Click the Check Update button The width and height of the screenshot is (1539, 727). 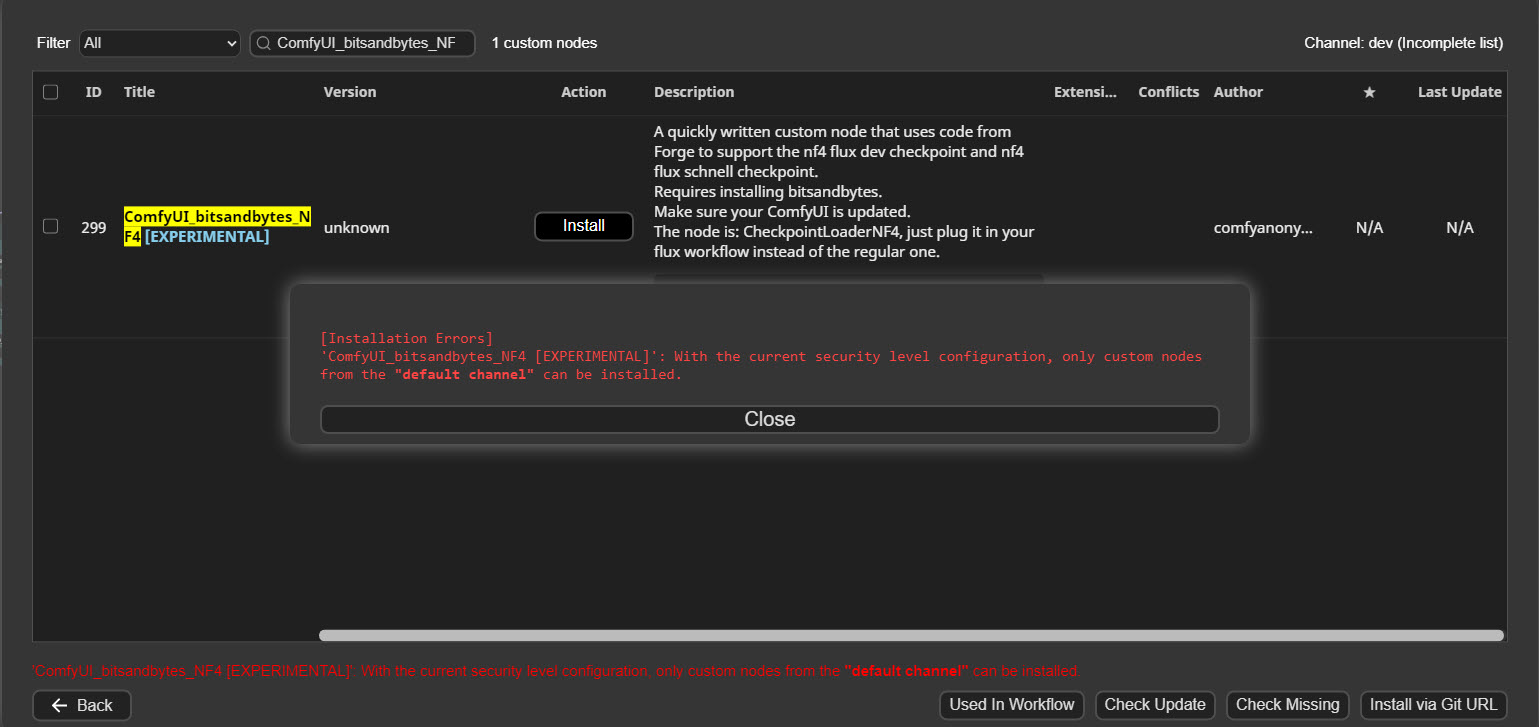point(1155,705)
